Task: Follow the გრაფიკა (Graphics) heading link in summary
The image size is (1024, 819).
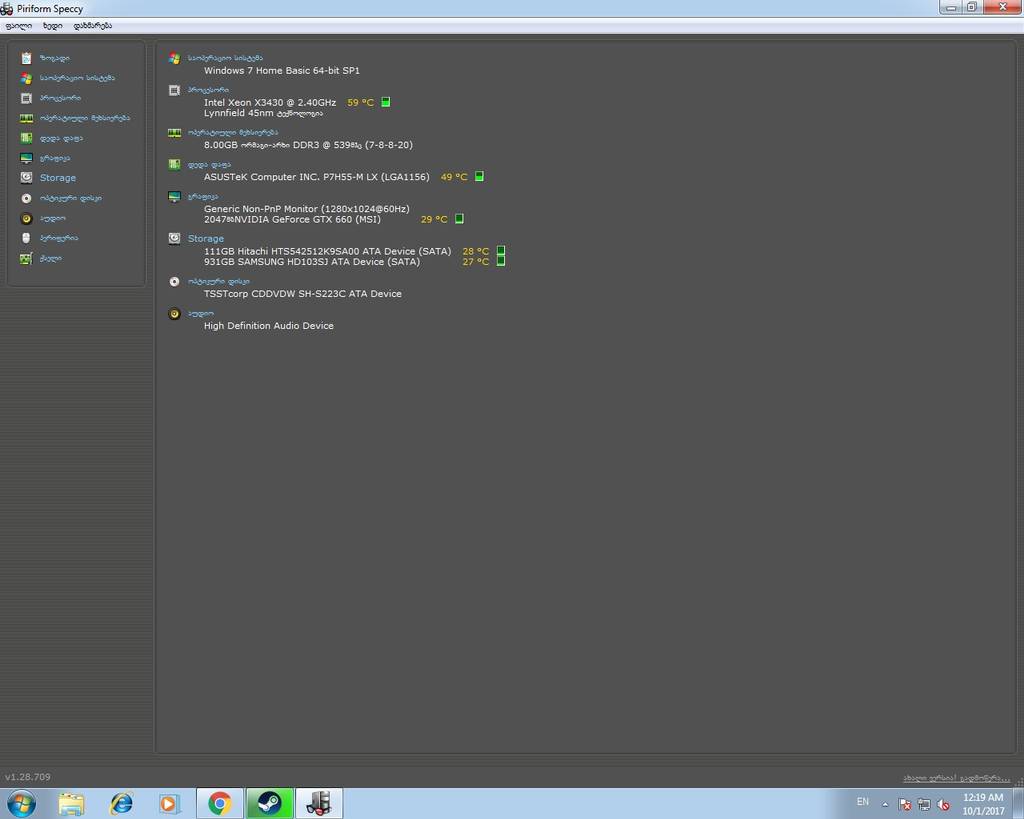Action: [203, 197]
